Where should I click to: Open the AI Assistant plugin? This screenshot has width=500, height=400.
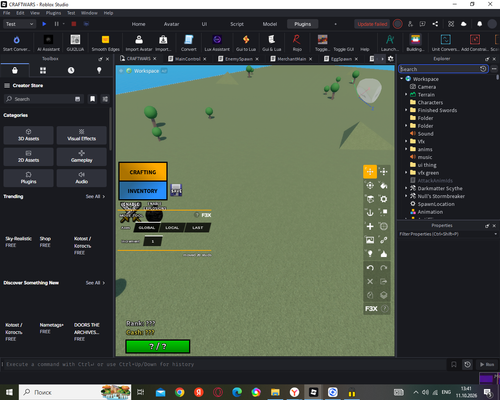[48, 43]
